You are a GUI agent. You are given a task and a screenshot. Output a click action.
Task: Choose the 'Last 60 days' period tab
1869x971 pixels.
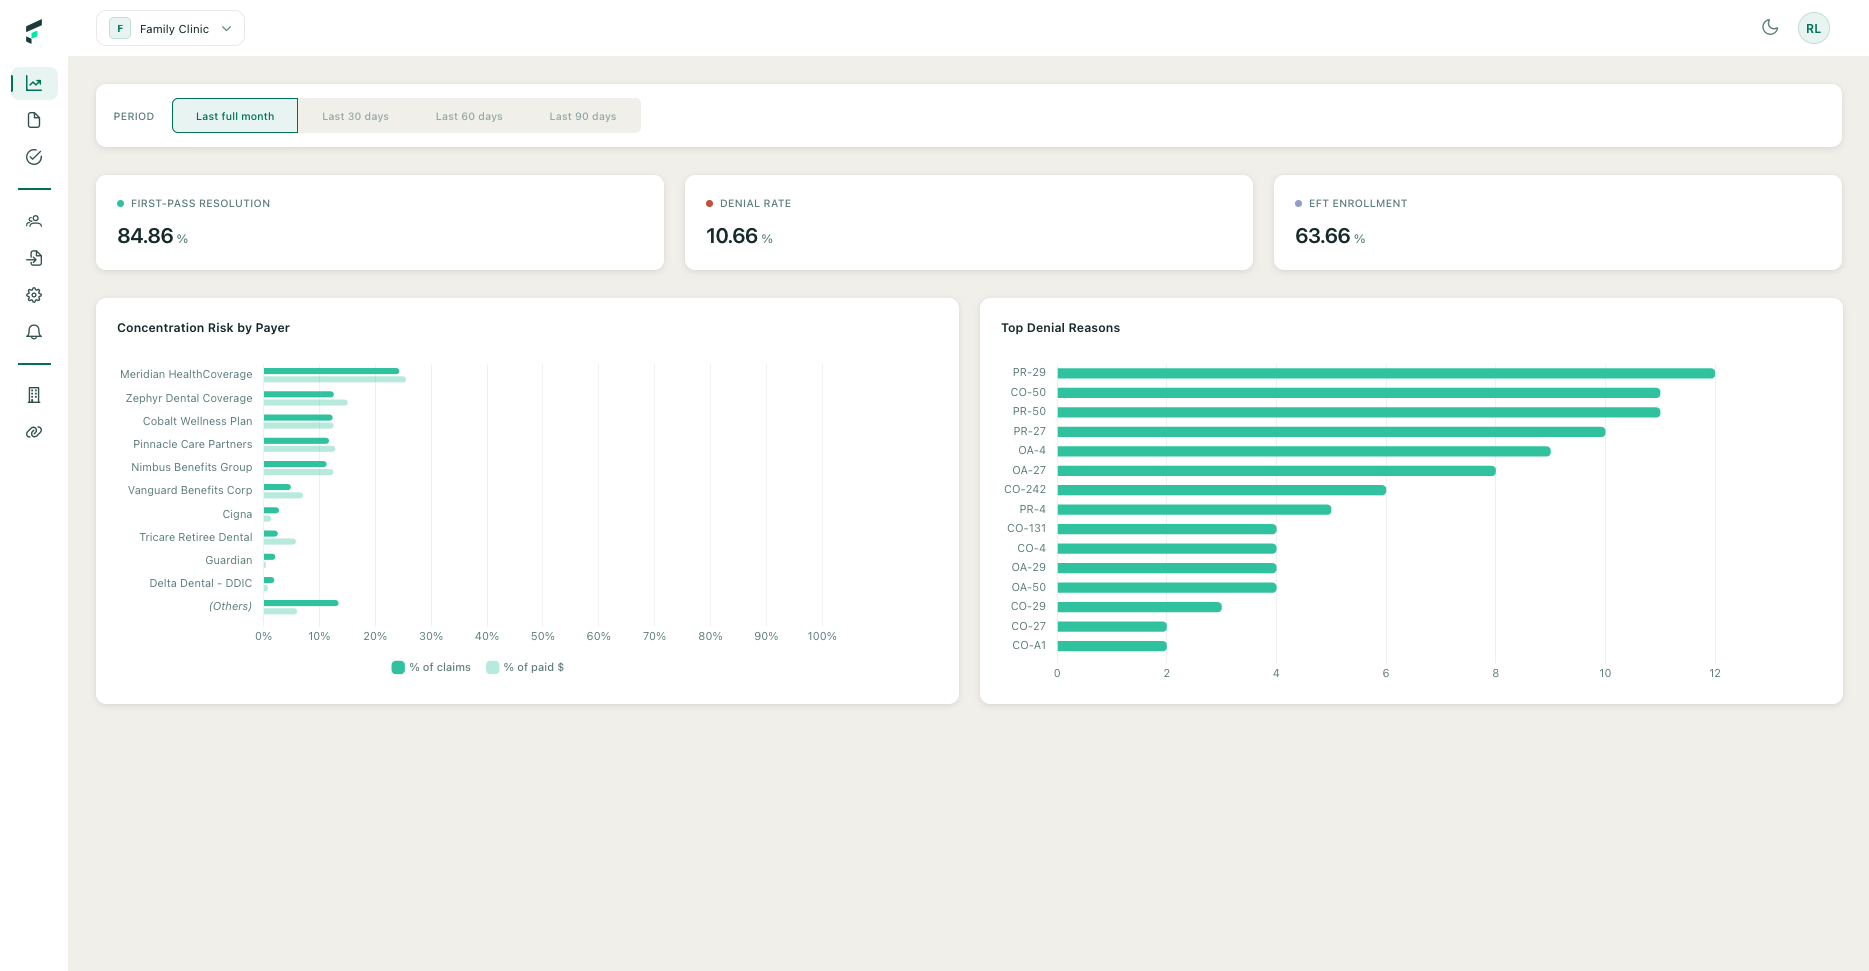[x=469, y=116]
